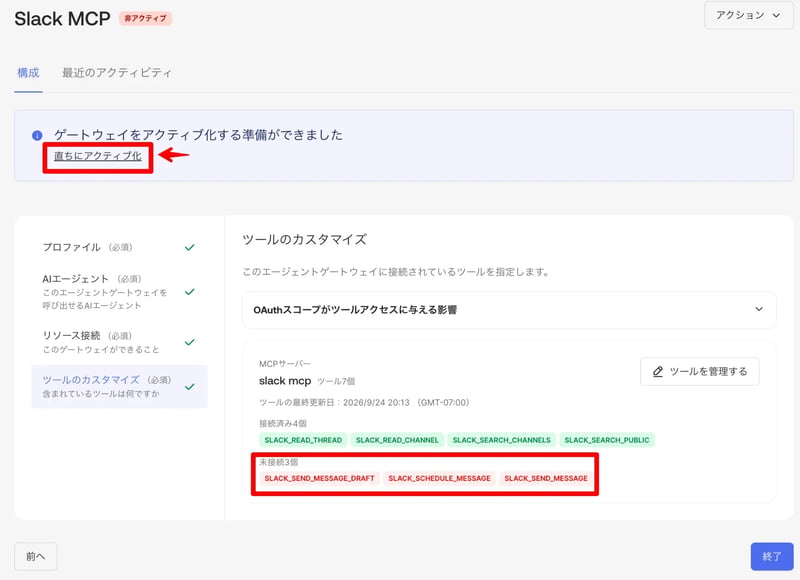This screenshot has height=580, width=800.
Task: Click the 非アクティブ status badge
Action: (145, 18)
